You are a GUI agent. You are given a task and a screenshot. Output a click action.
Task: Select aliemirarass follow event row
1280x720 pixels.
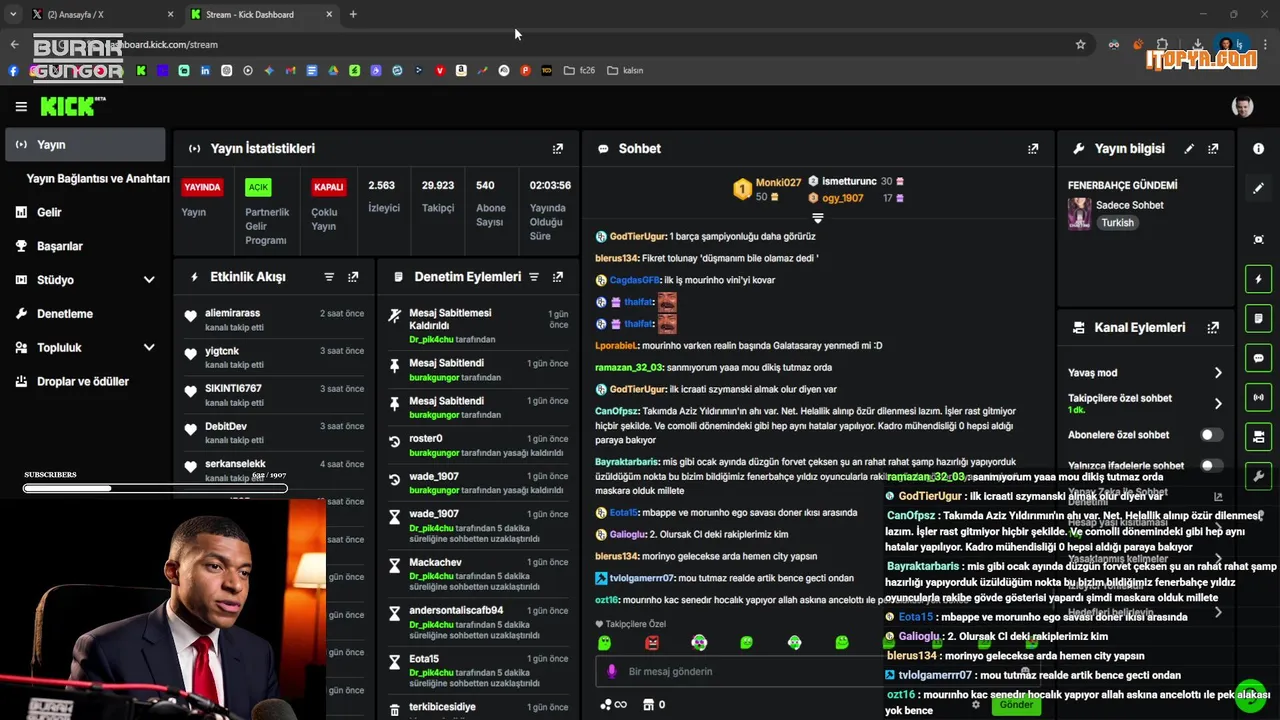(274, 319)
